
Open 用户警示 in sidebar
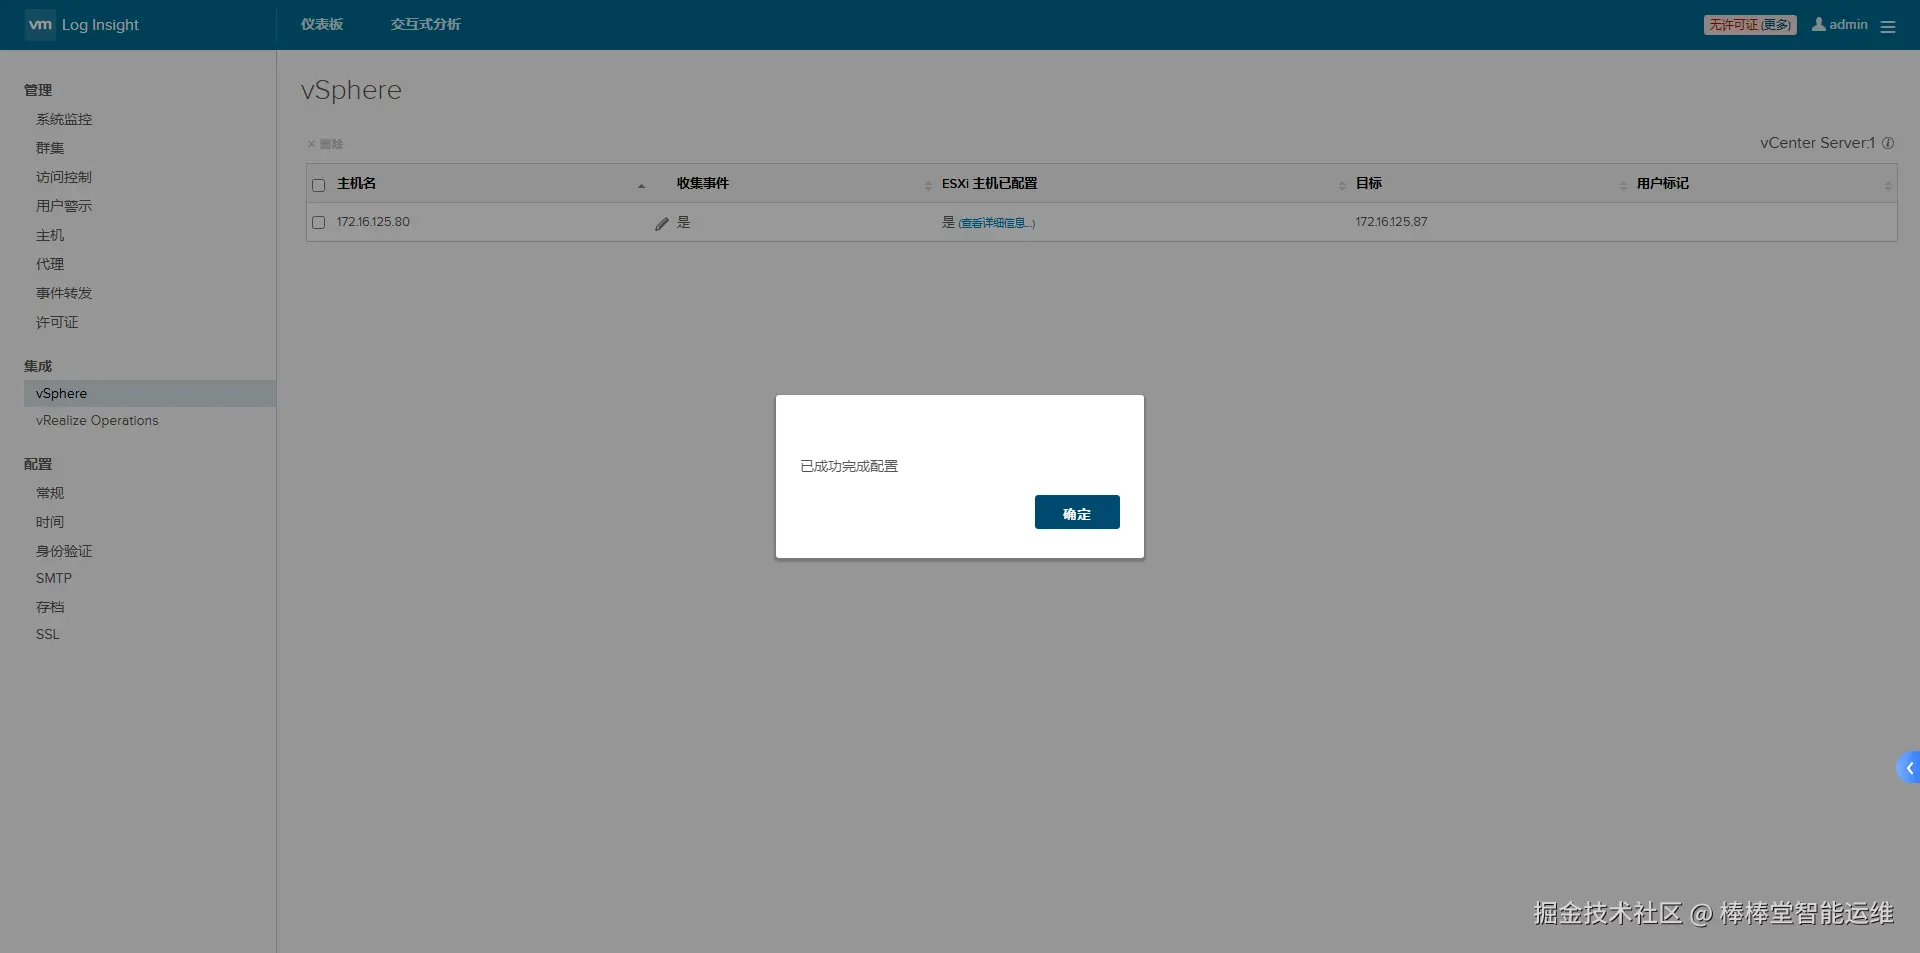[x=64, y=206]
